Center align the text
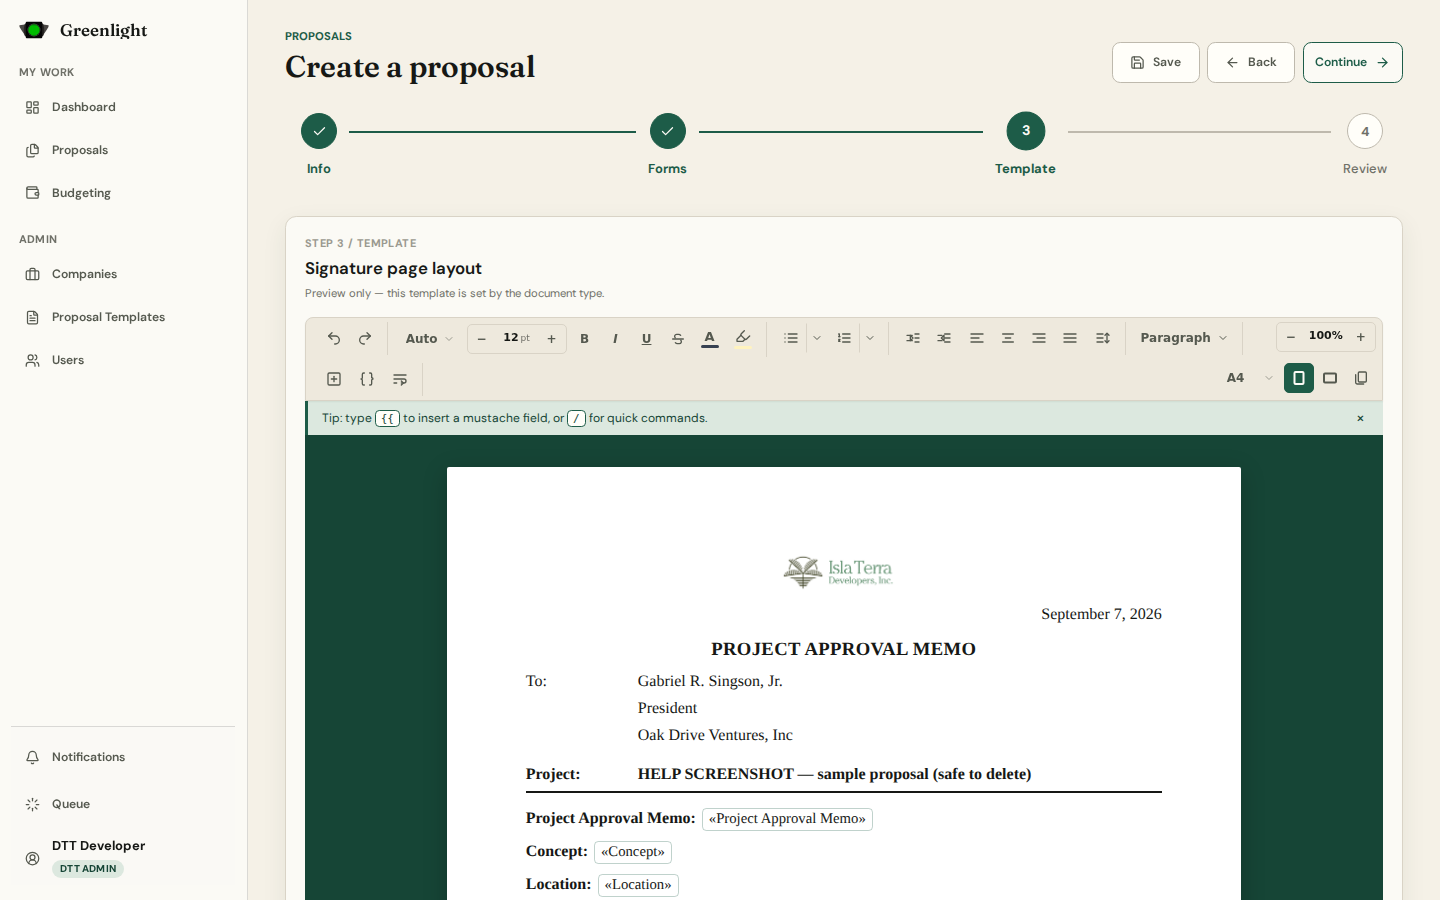This screenshot has height=900, width=1440. coord(1008,339)
